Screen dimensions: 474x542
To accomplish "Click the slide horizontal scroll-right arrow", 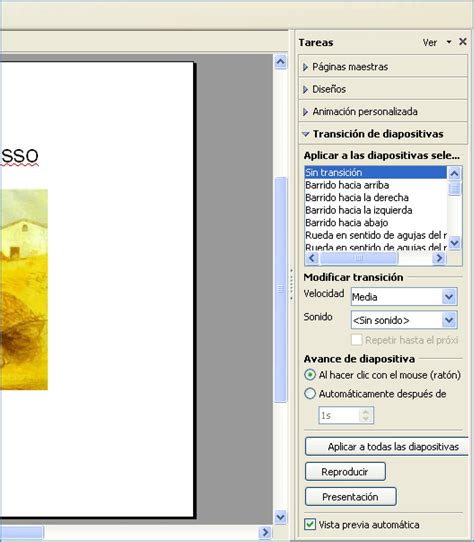I will 265,532.
